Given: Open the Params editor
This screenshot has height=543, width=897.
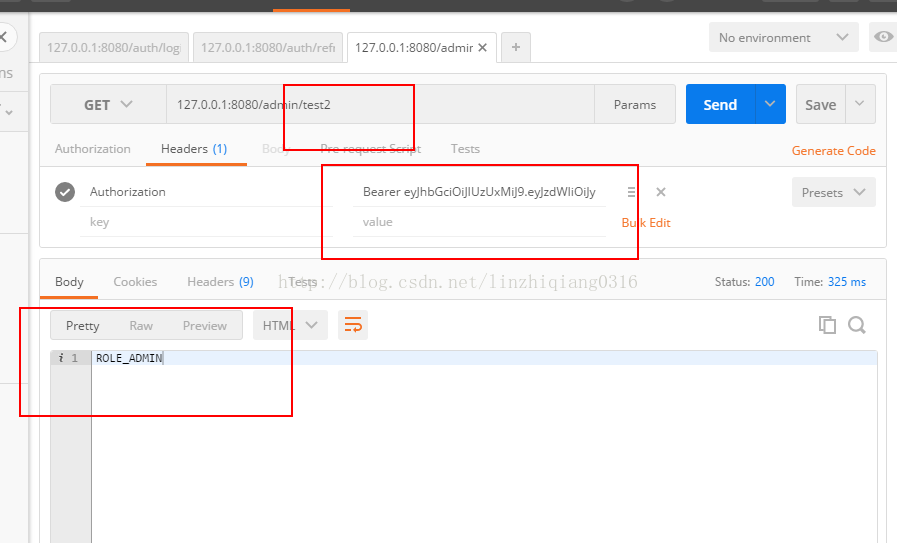Looking at the screenshot, I should point(635,104).
